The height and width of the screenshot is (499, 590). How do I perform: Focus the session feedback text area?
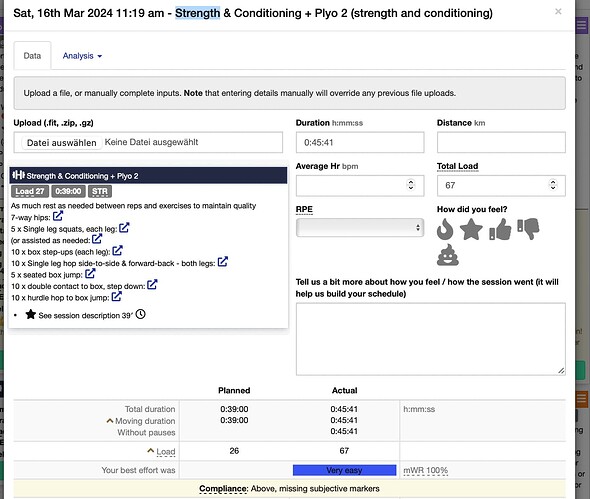430,339
